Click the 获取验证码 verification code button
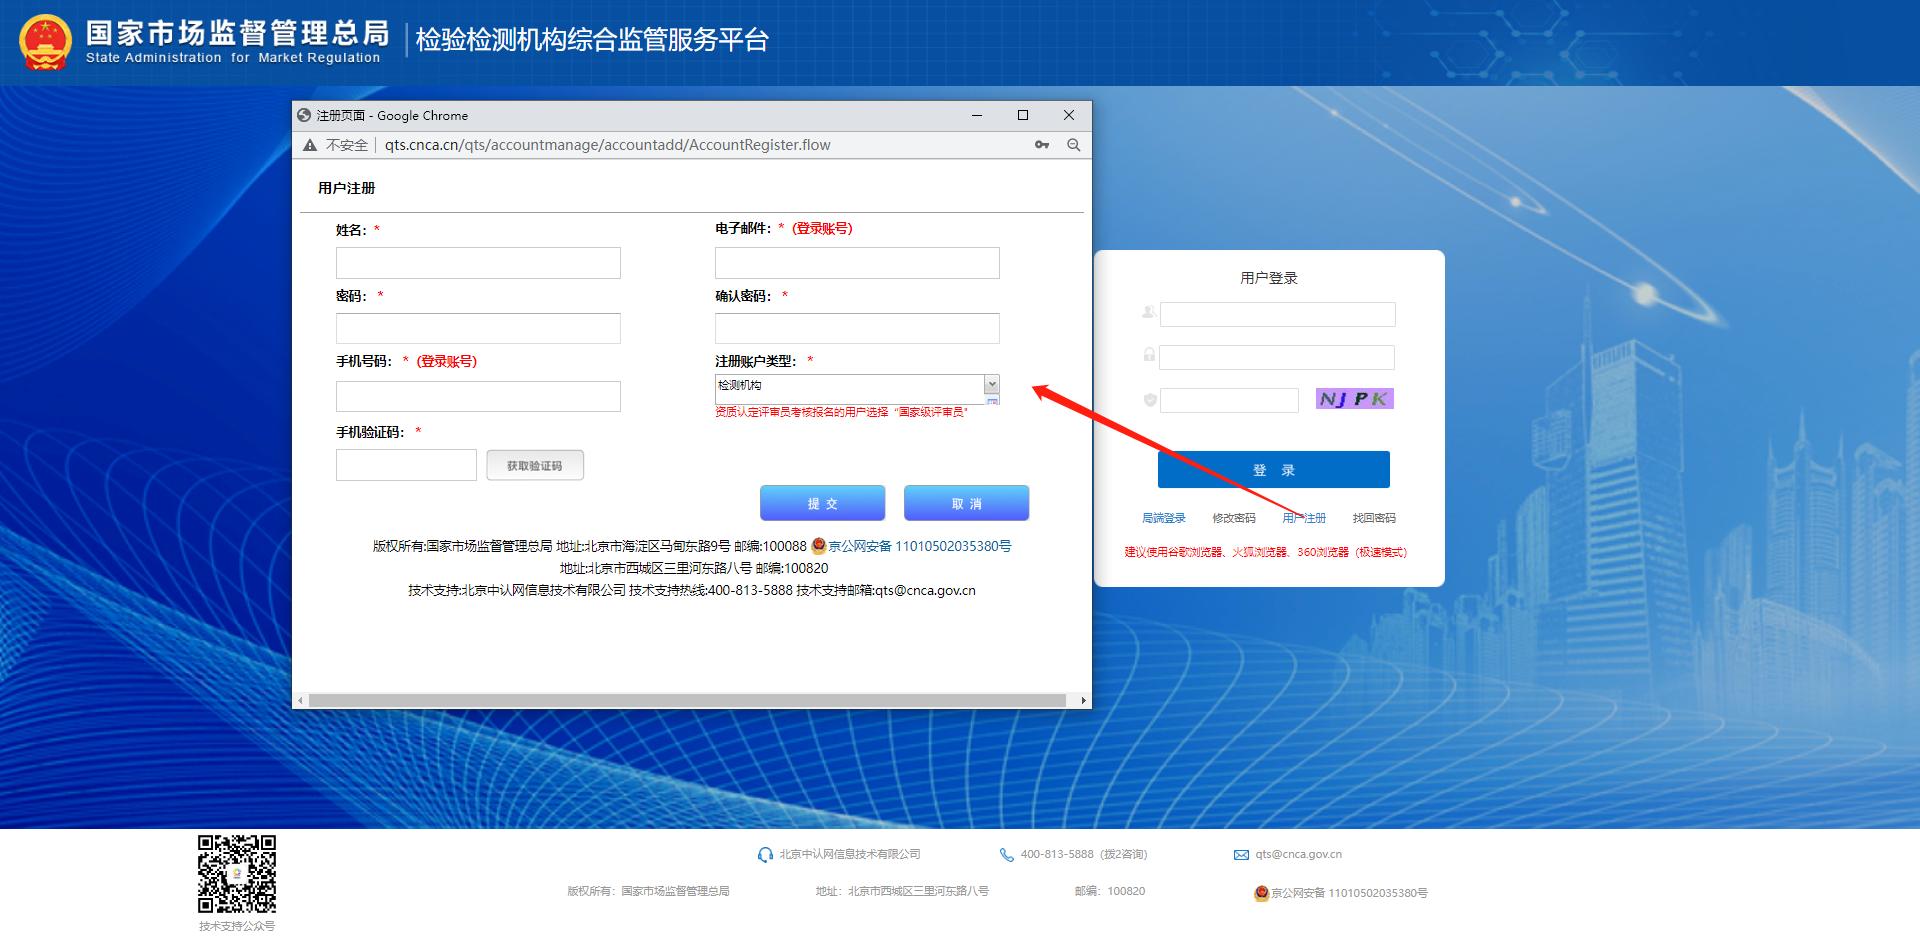Screen dimensions: 1920x937 534,464
